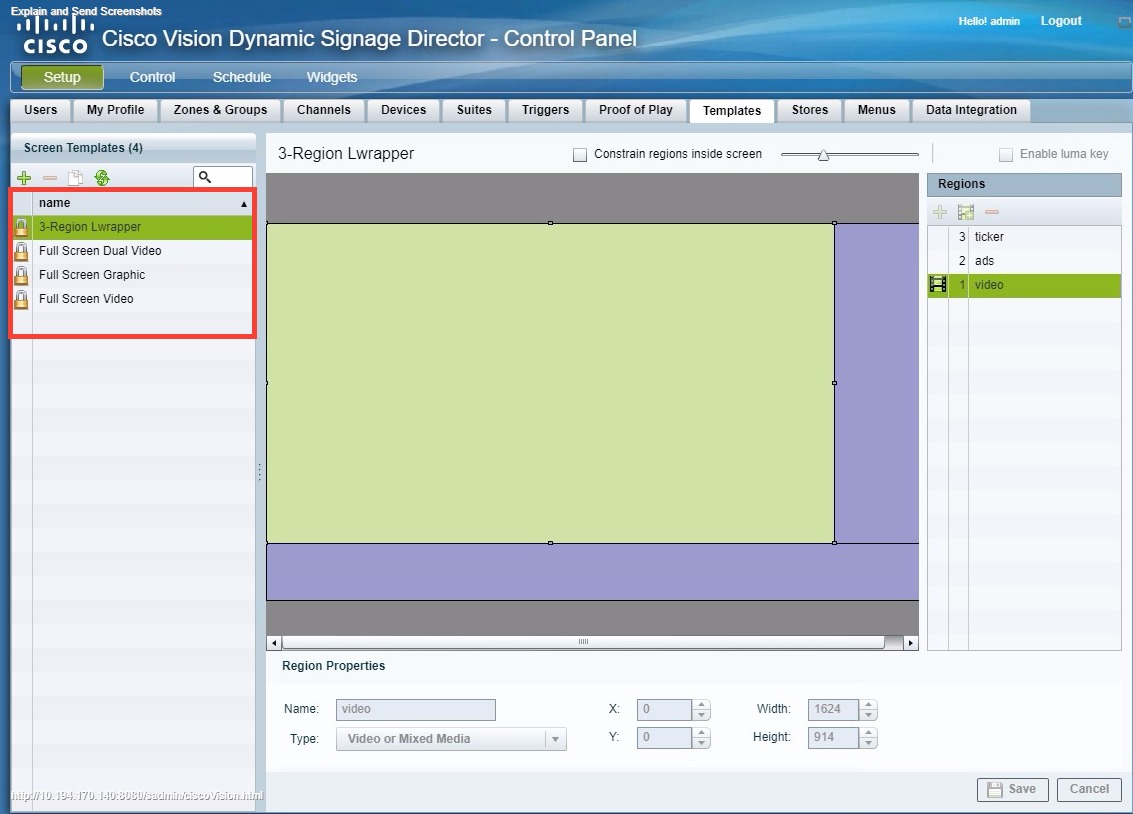
Task: Click the lock icon beside 3-Region Lwrapper
Action: click(x=22, y=227)
